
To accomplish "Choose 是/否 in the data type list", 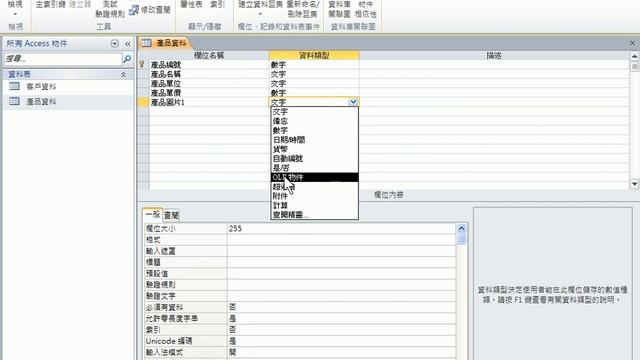I will point(314,168).
